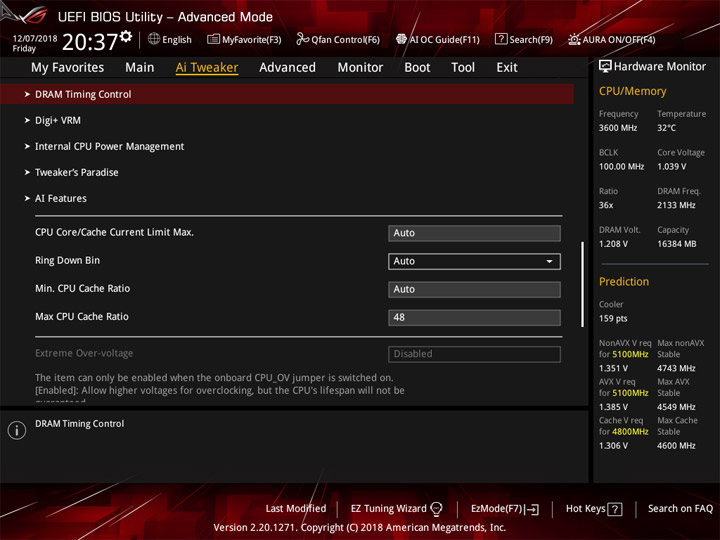
Task: Click the 36x ratio value
Action: (x=606, y=205)
